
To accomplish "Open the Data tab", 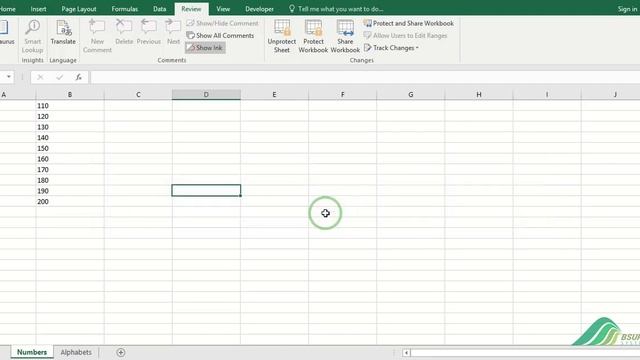I will (x=159, y=9).
